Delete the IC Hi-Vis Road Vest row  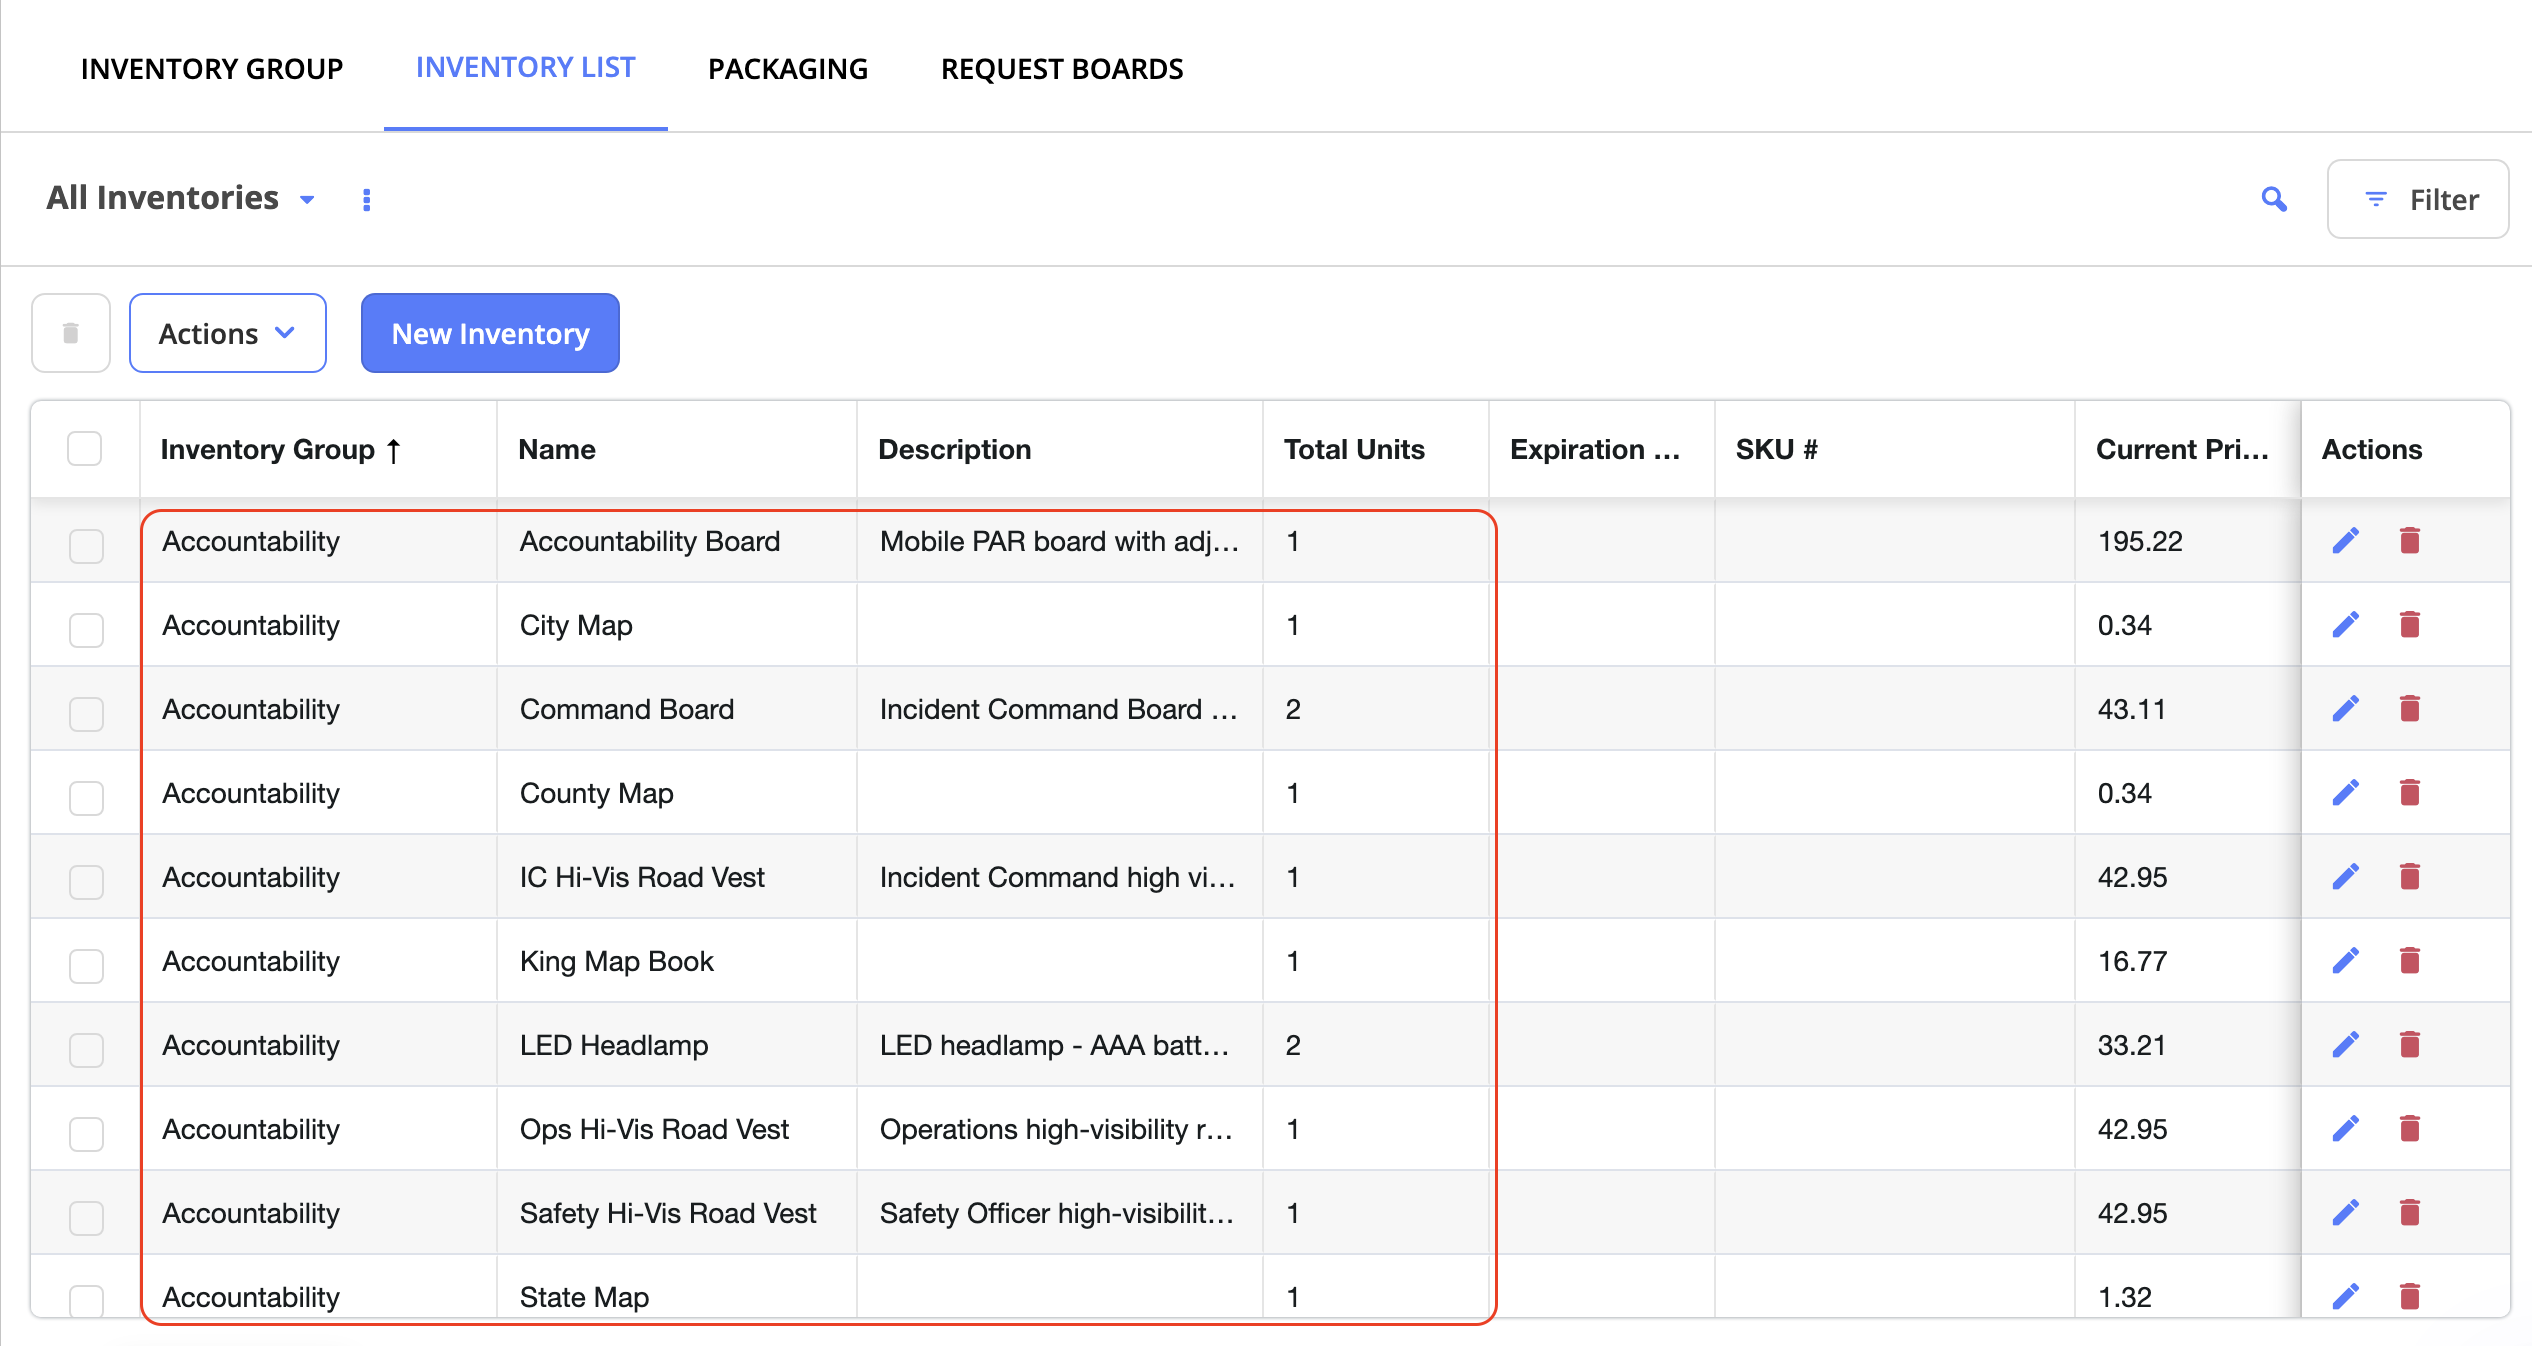2410,877
